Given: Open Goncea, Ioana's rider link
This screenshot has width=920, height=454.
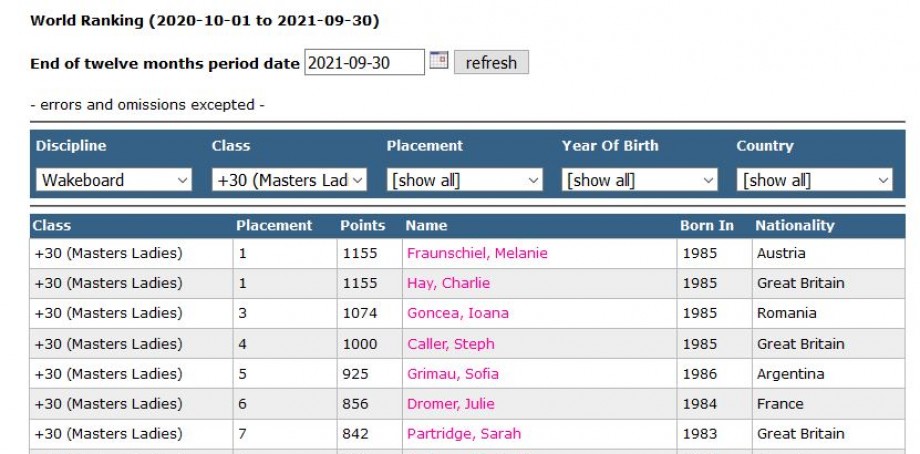Looking at the screenshot, I should coord(453,313).
